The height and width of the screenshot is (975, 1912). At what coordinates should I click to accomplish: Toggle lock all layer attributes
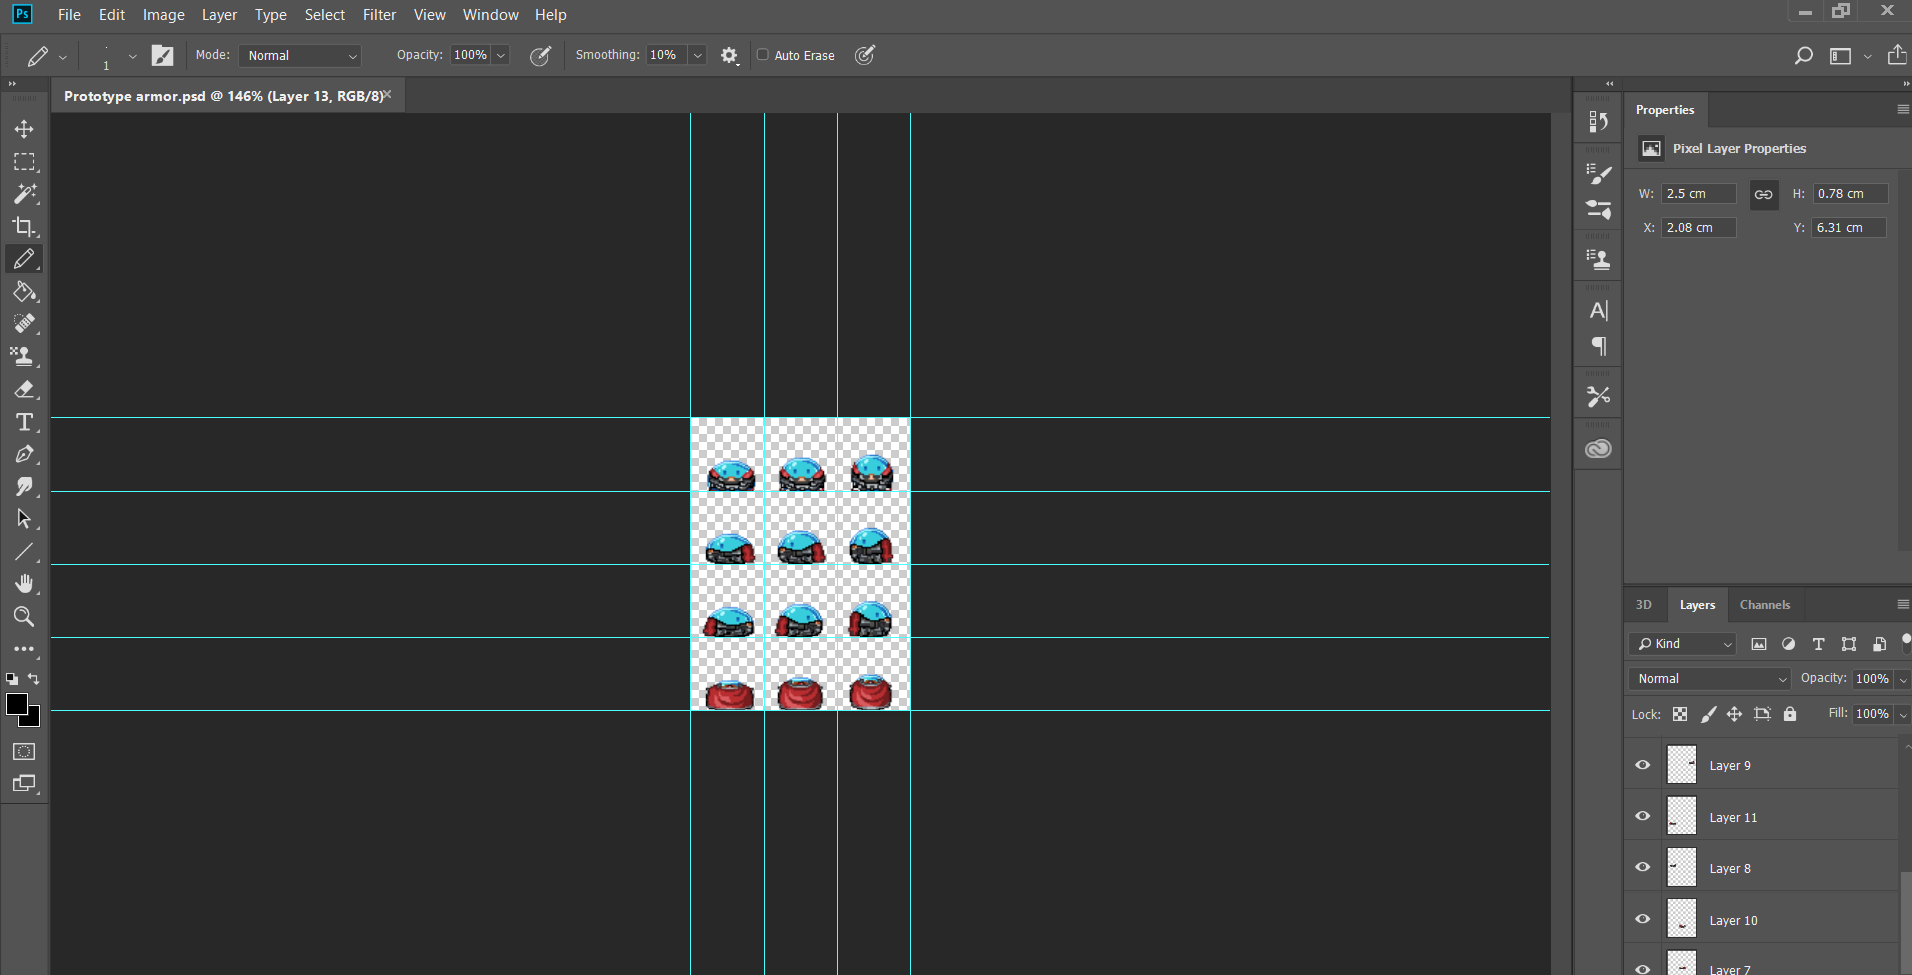click(x=1790, y=714)
